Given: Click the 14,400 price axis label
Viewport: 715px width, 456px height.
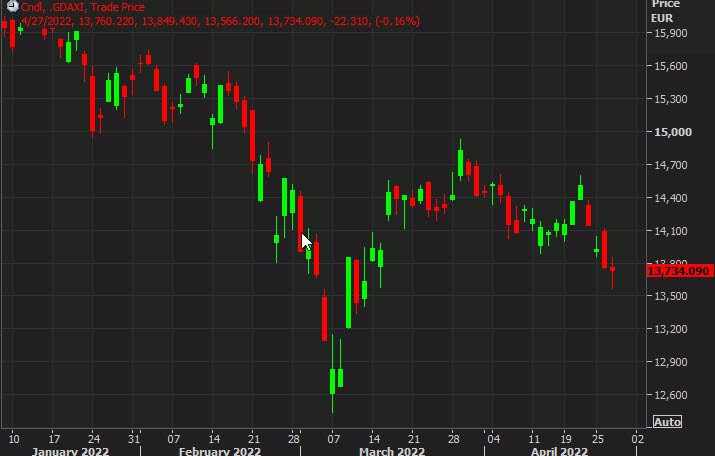Looking at the screenshot, I should (x=670, y=198).
